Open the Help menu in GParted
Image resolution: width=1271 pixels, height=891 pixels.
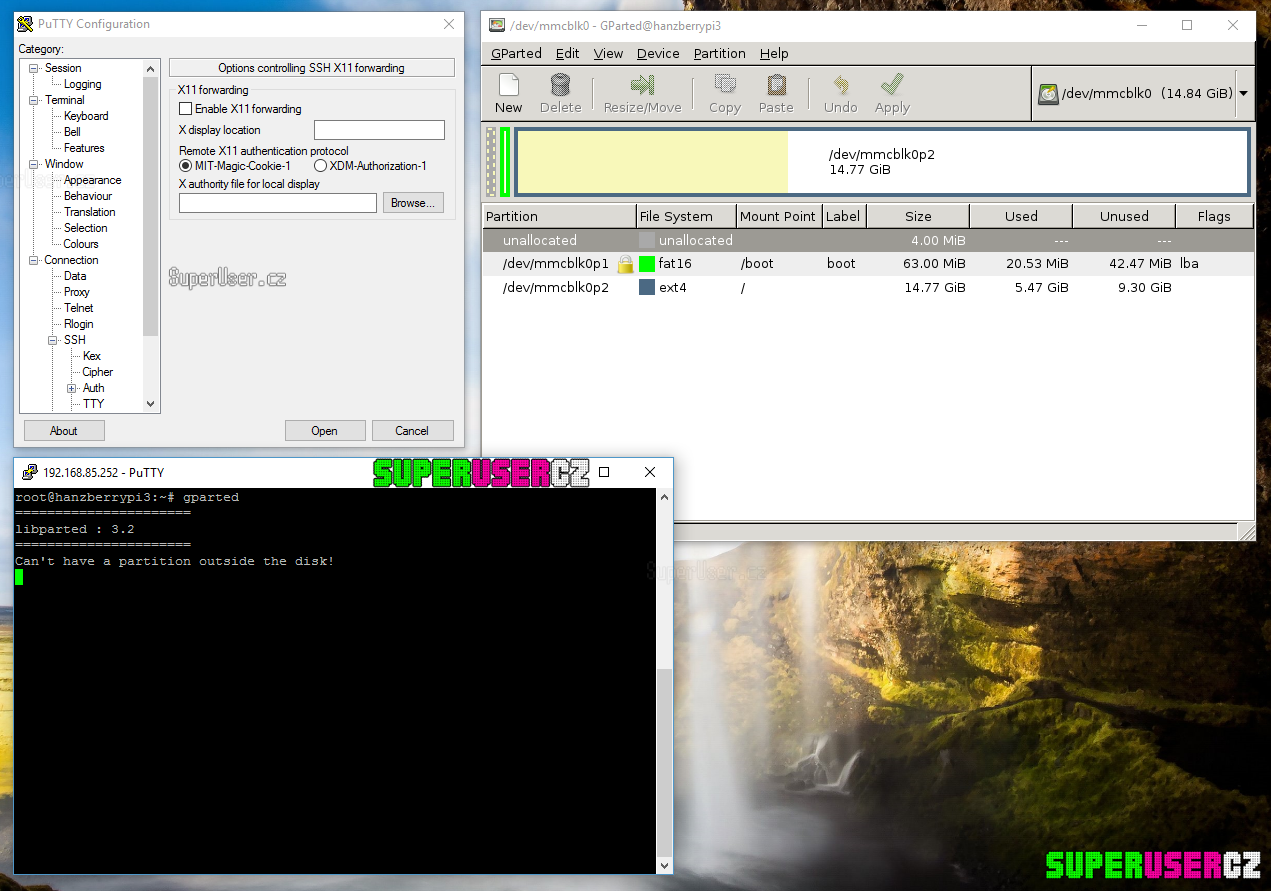pos(774,53)
